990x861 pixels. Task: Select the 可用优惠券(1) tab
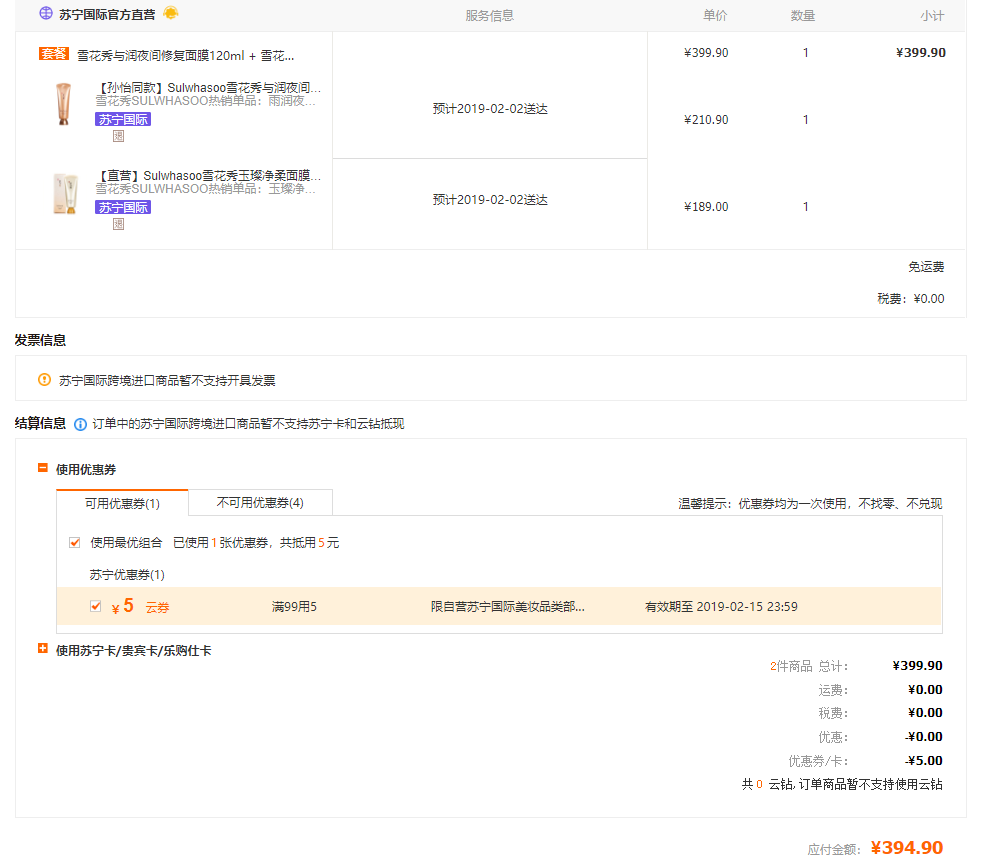pos(122,503)
